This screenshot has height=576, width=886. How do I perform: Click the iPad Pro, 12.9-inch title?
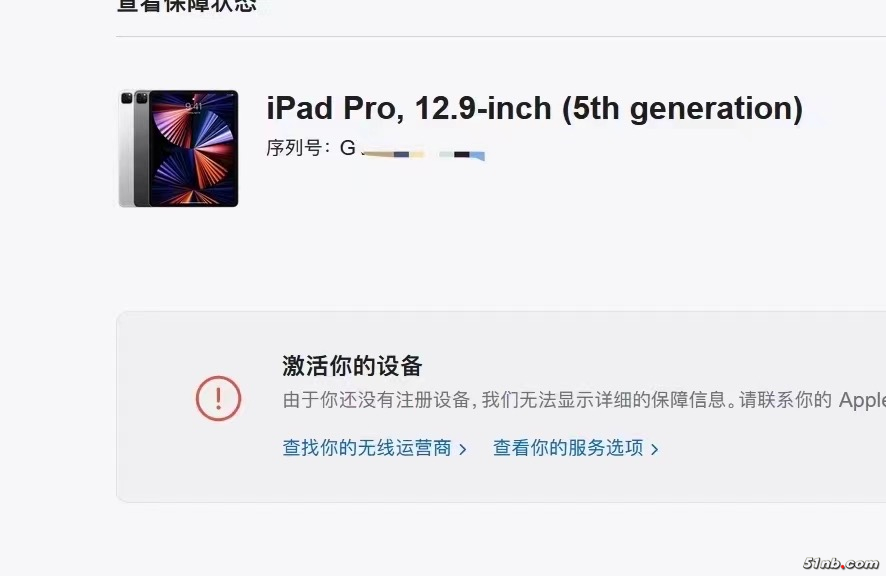(x=534, y=108)
